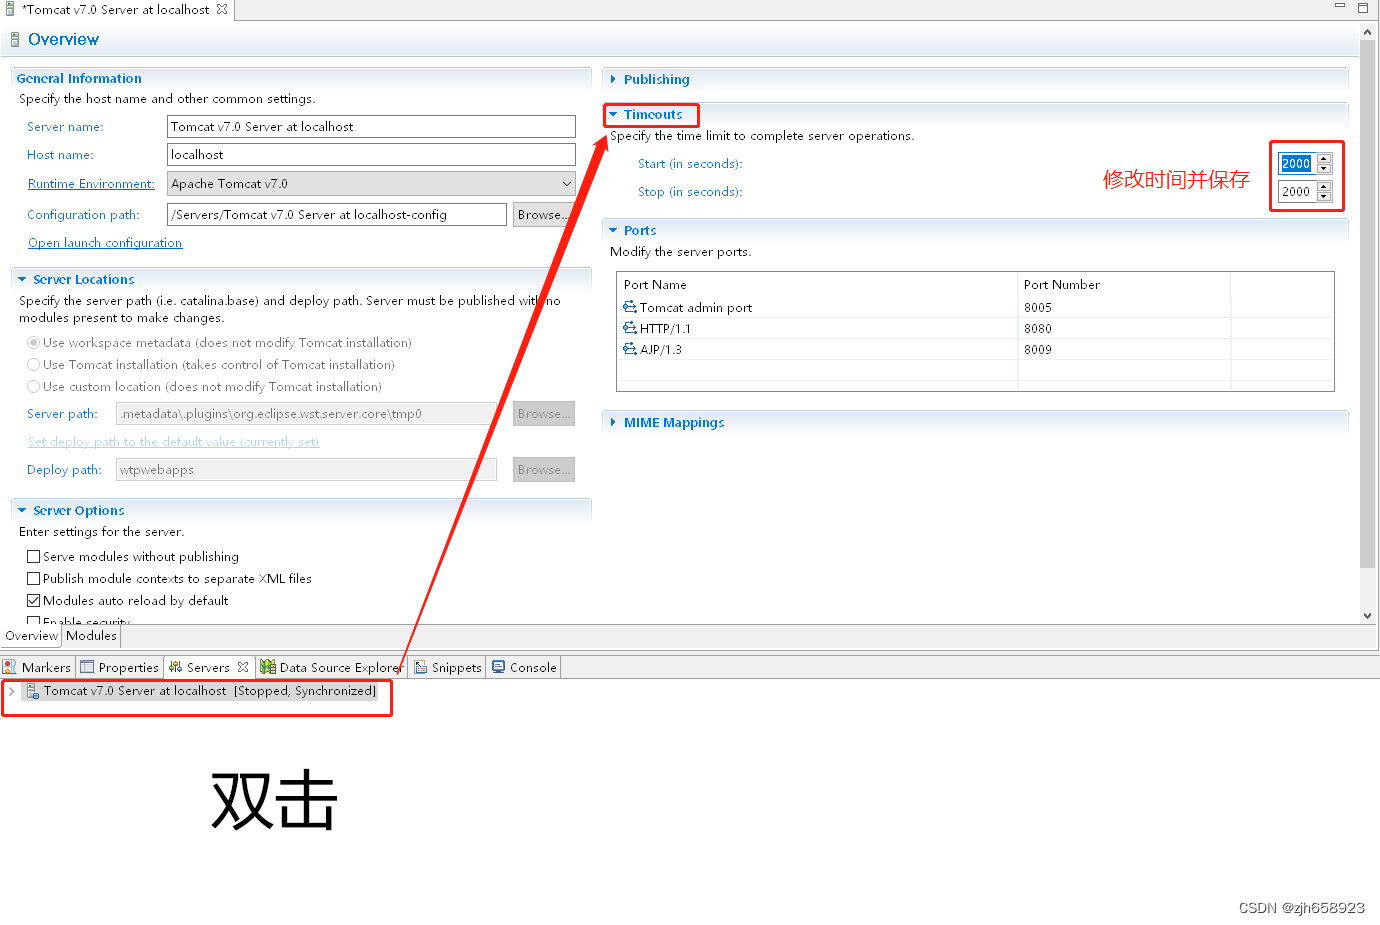Click the Runtime Environment link
The width and height of the screenshot is (1380, 925).
pyautogui.click(x=91, y=184)
